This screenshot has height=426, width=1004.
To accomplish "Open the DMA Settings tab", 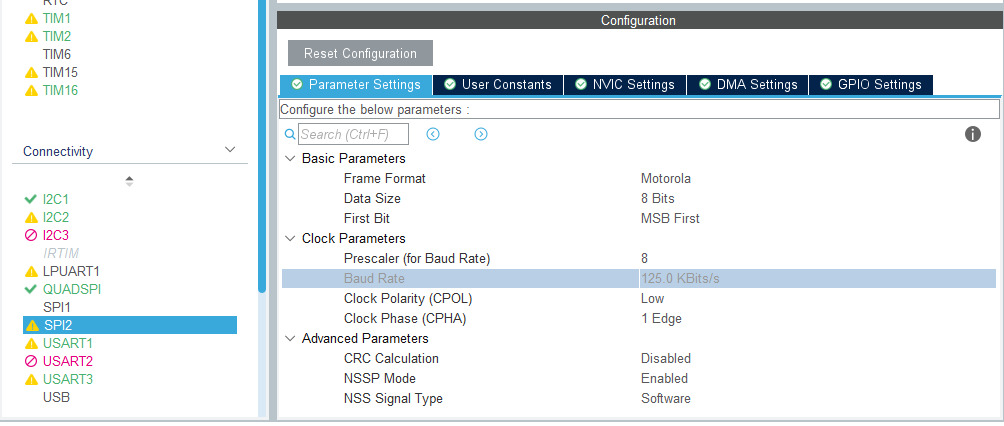I will pyautogui.click(x=748, y=85).
